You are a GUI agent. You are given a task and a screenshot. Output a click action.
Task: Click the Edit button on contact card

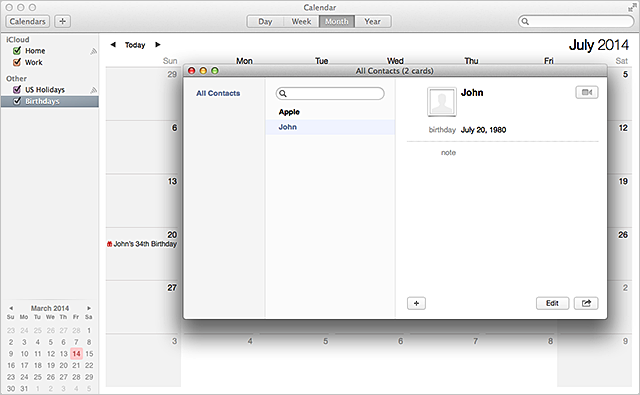point(552,303)
